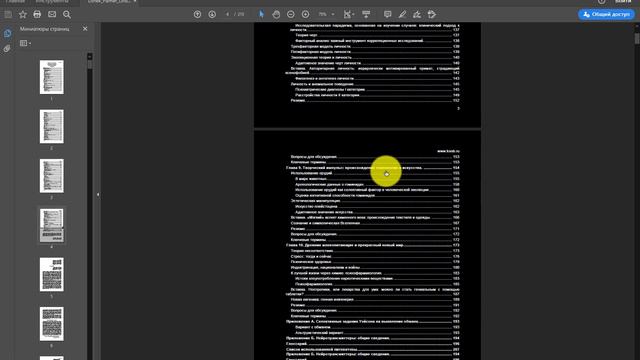Open the fill and sign tool
640x360 pixels.
click(x=417, y=14)
